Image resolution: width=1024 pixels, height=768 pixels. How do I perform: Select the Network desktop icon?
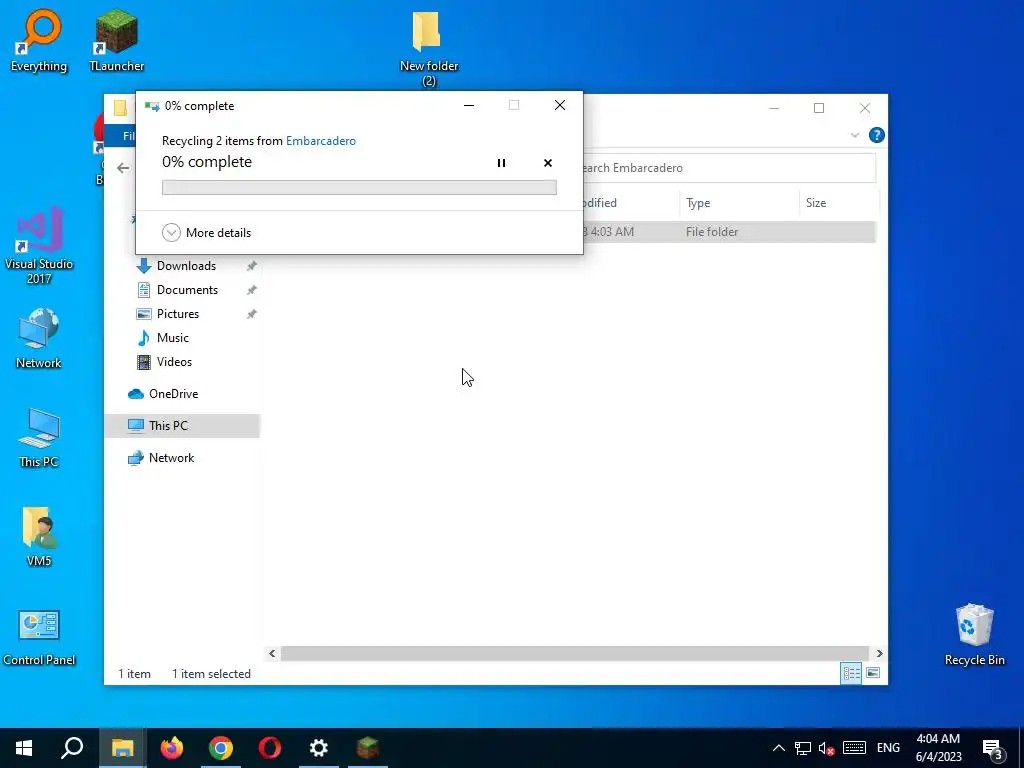click(39, 339)
